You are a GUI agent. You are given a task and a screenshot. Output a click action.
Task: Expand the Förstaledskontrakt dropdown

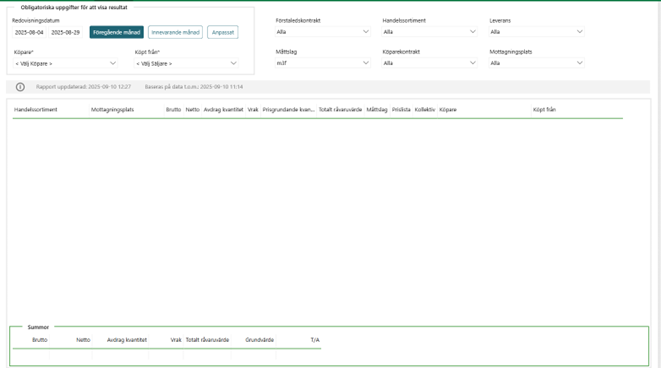tap(323, 32)
